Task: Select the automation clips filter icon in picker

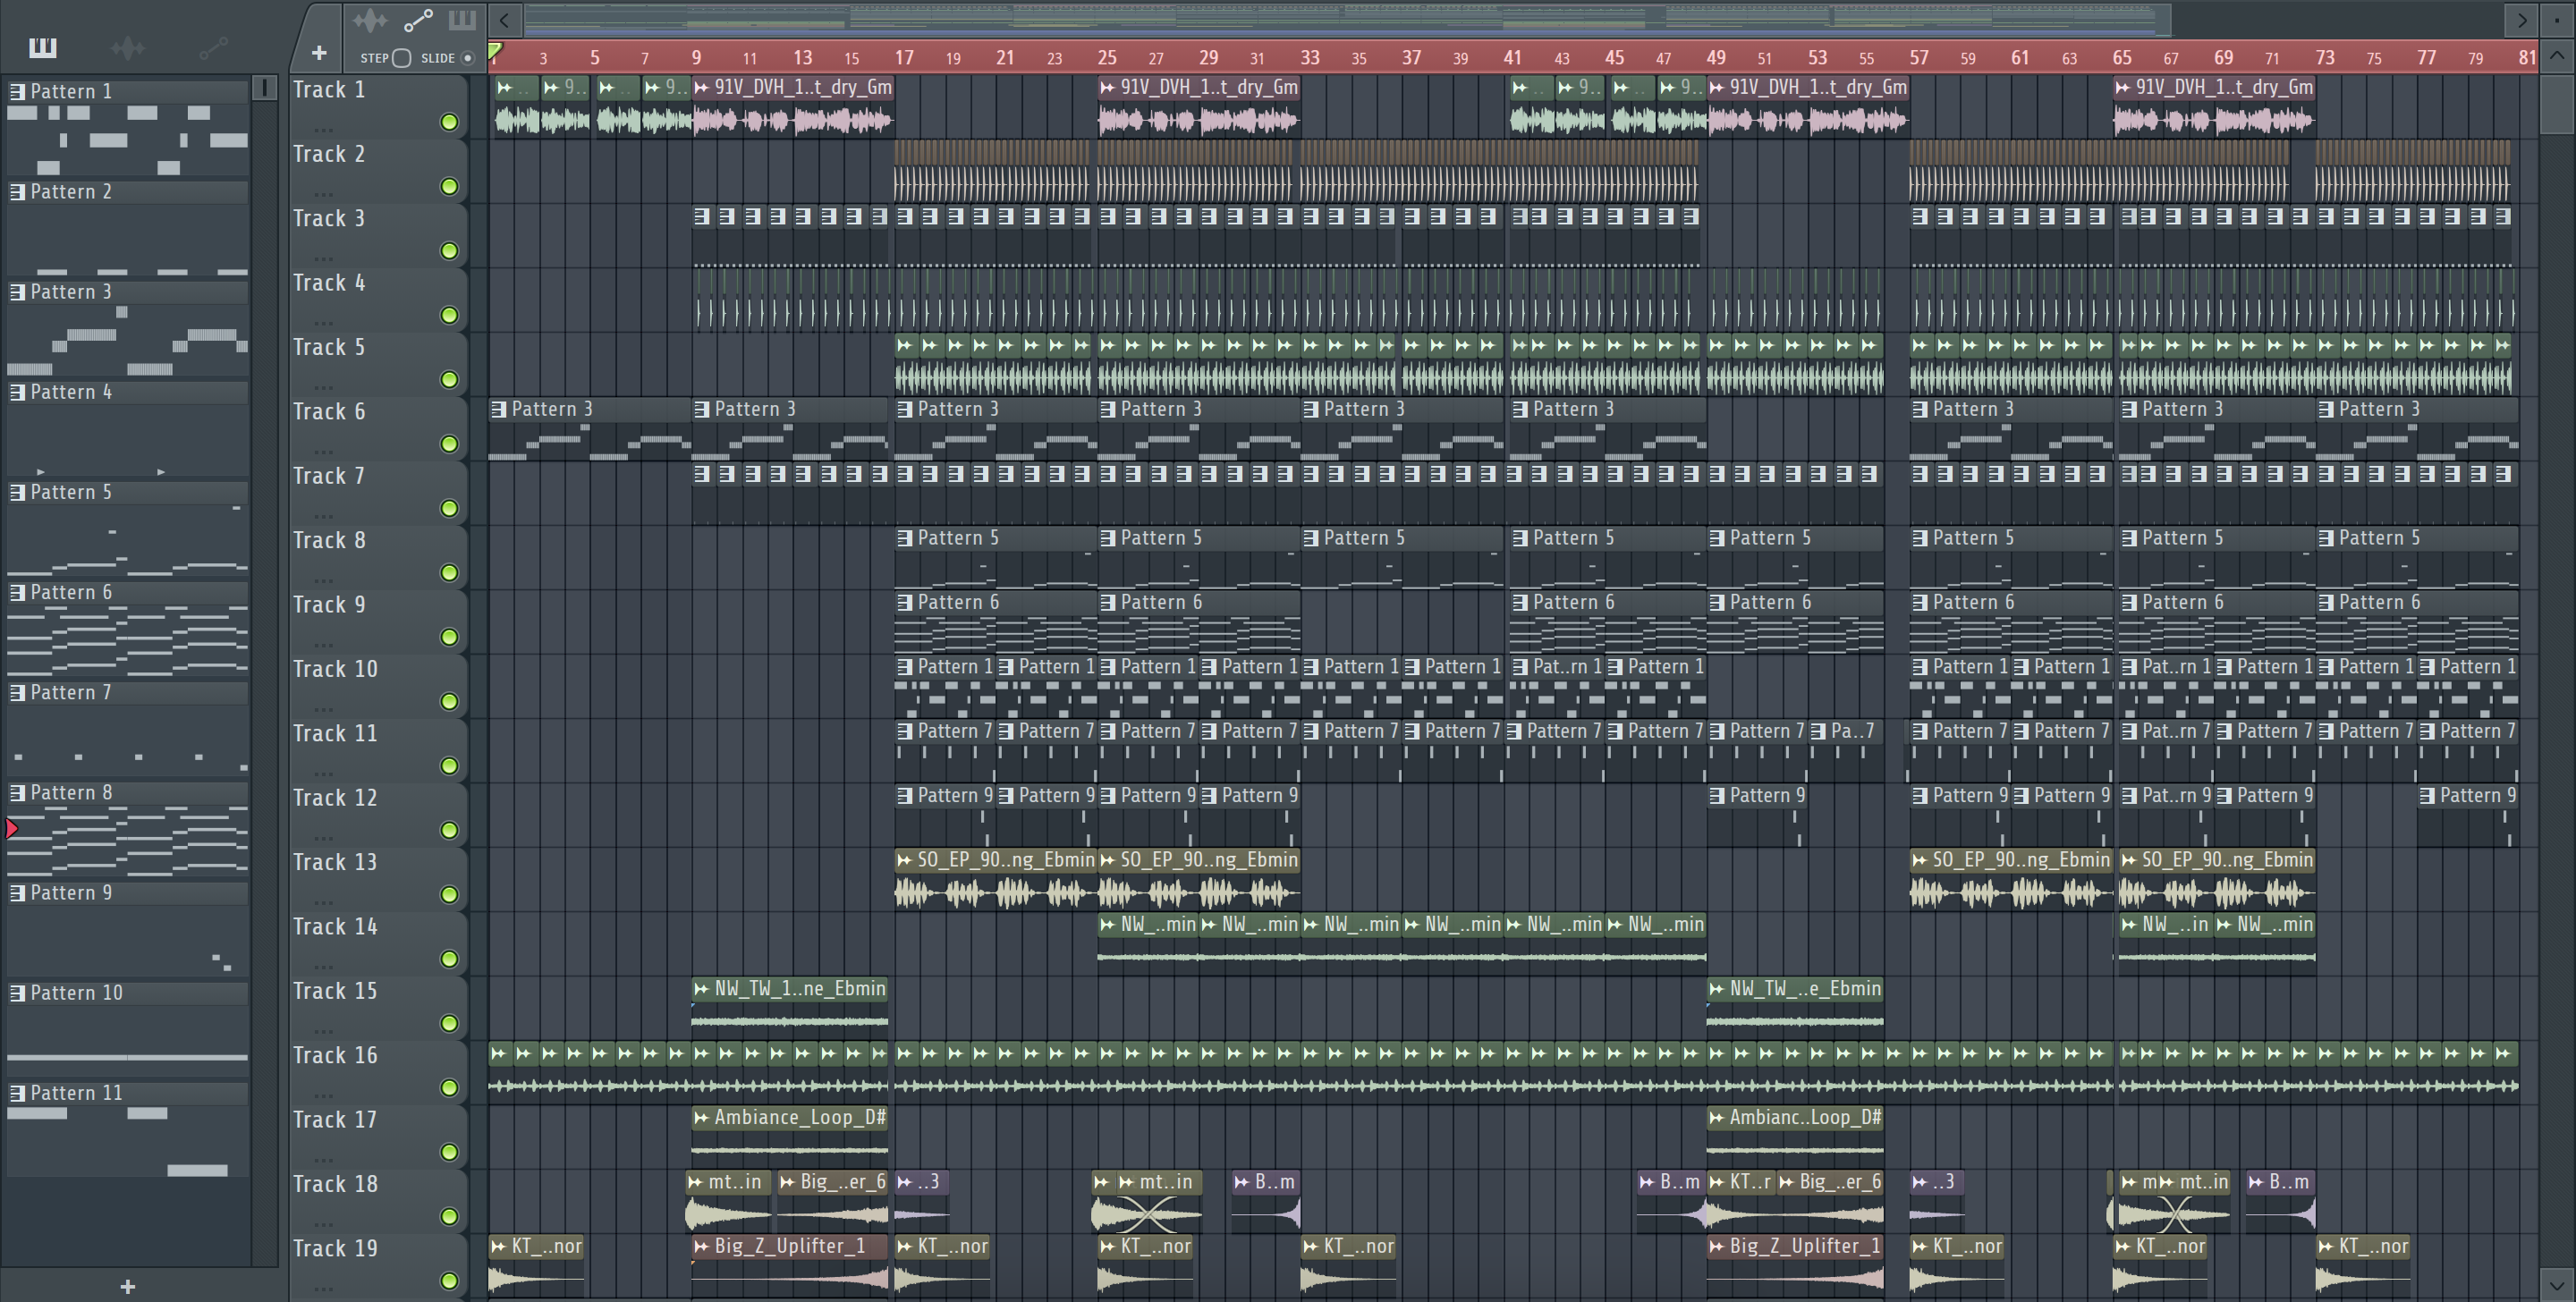Action: pyautogui.click(x=213, y=47)
